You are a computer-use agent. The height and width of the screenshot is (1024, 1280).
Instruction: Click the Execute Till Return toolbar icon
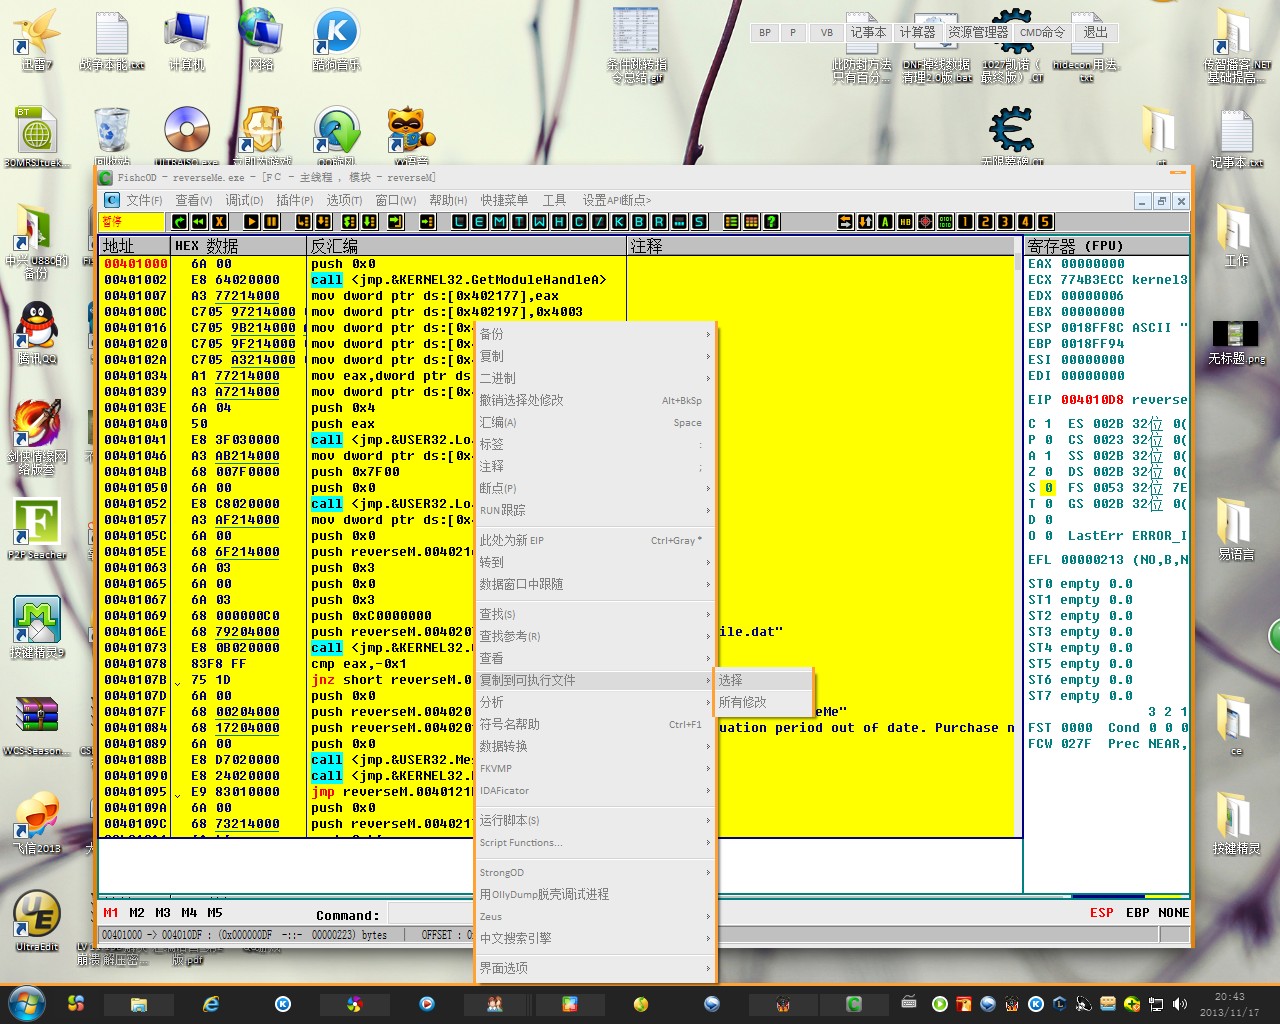396,221
